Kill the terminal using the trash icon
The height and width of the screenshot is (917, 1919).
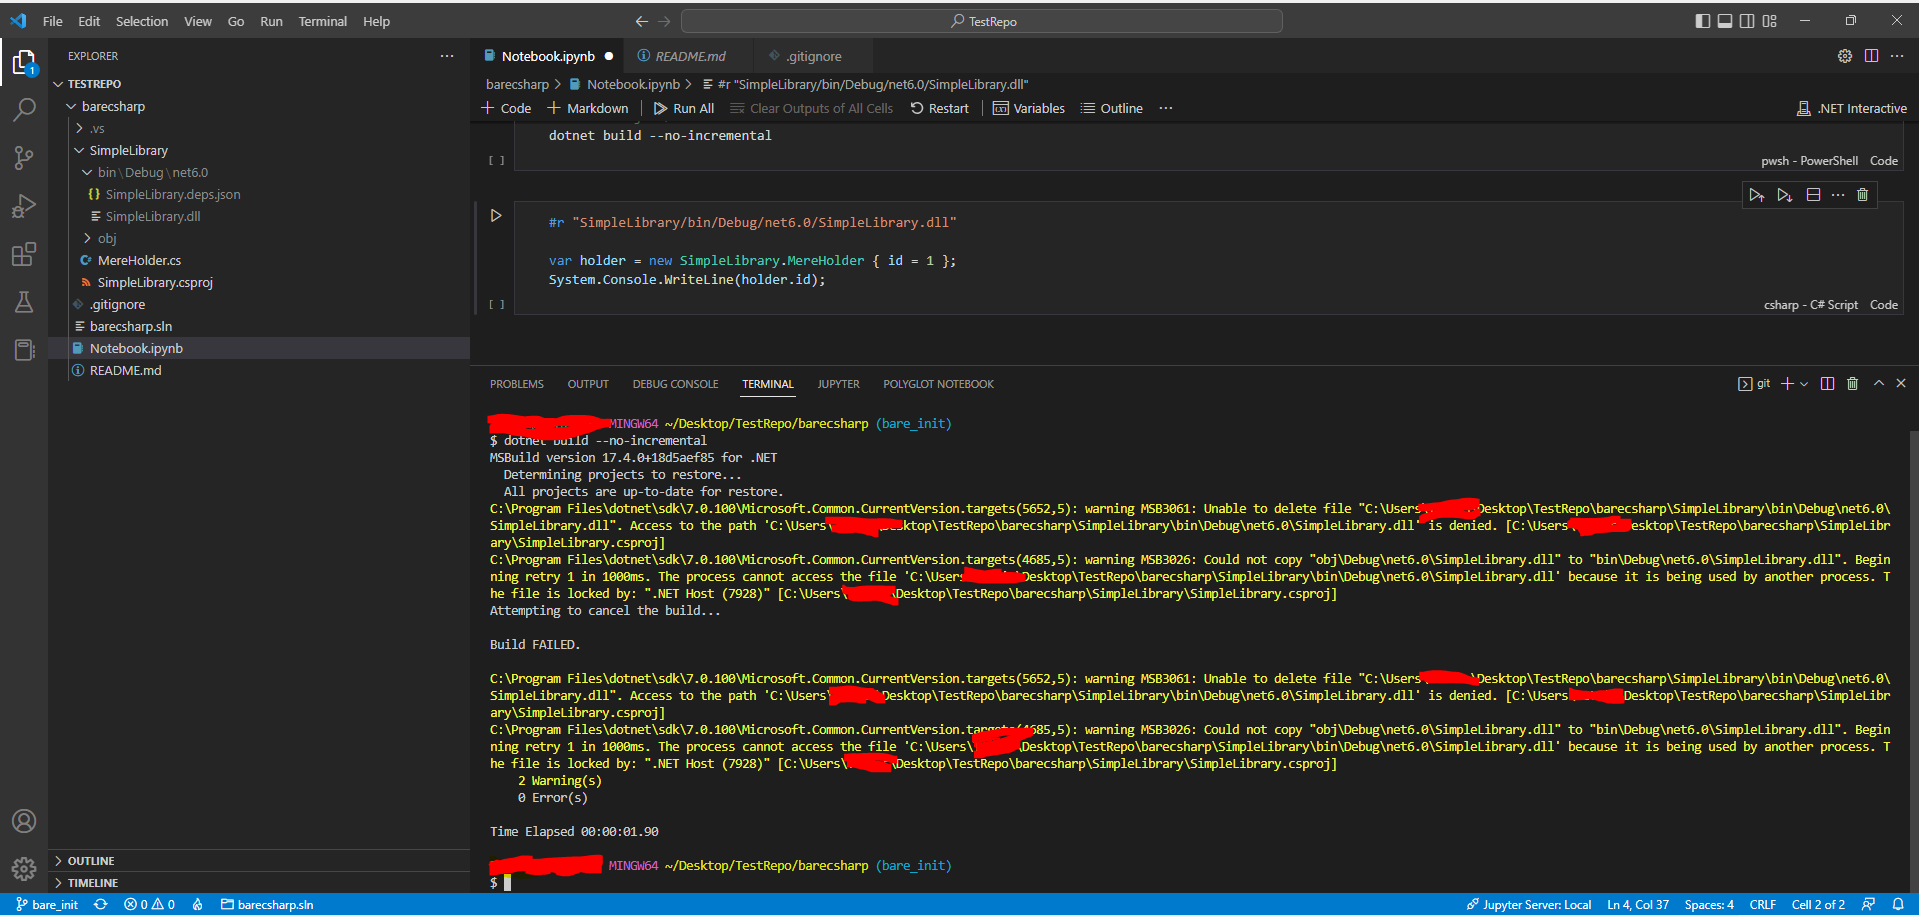(x=1852, y=383)
